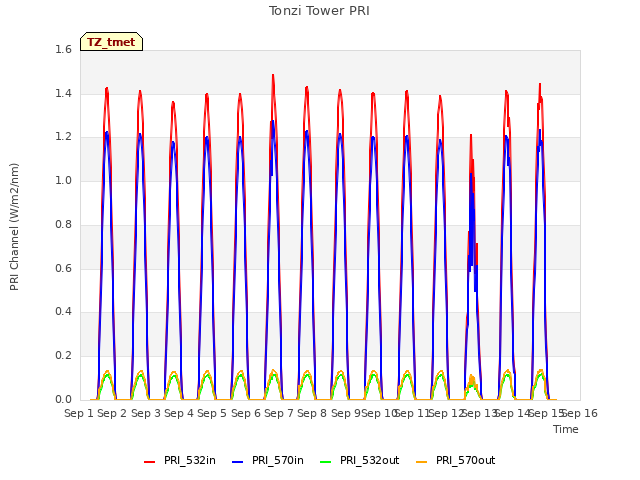The image size is (640, 480).
Task: Toggle PRI_532out series in legend
Action: point(360,460)
